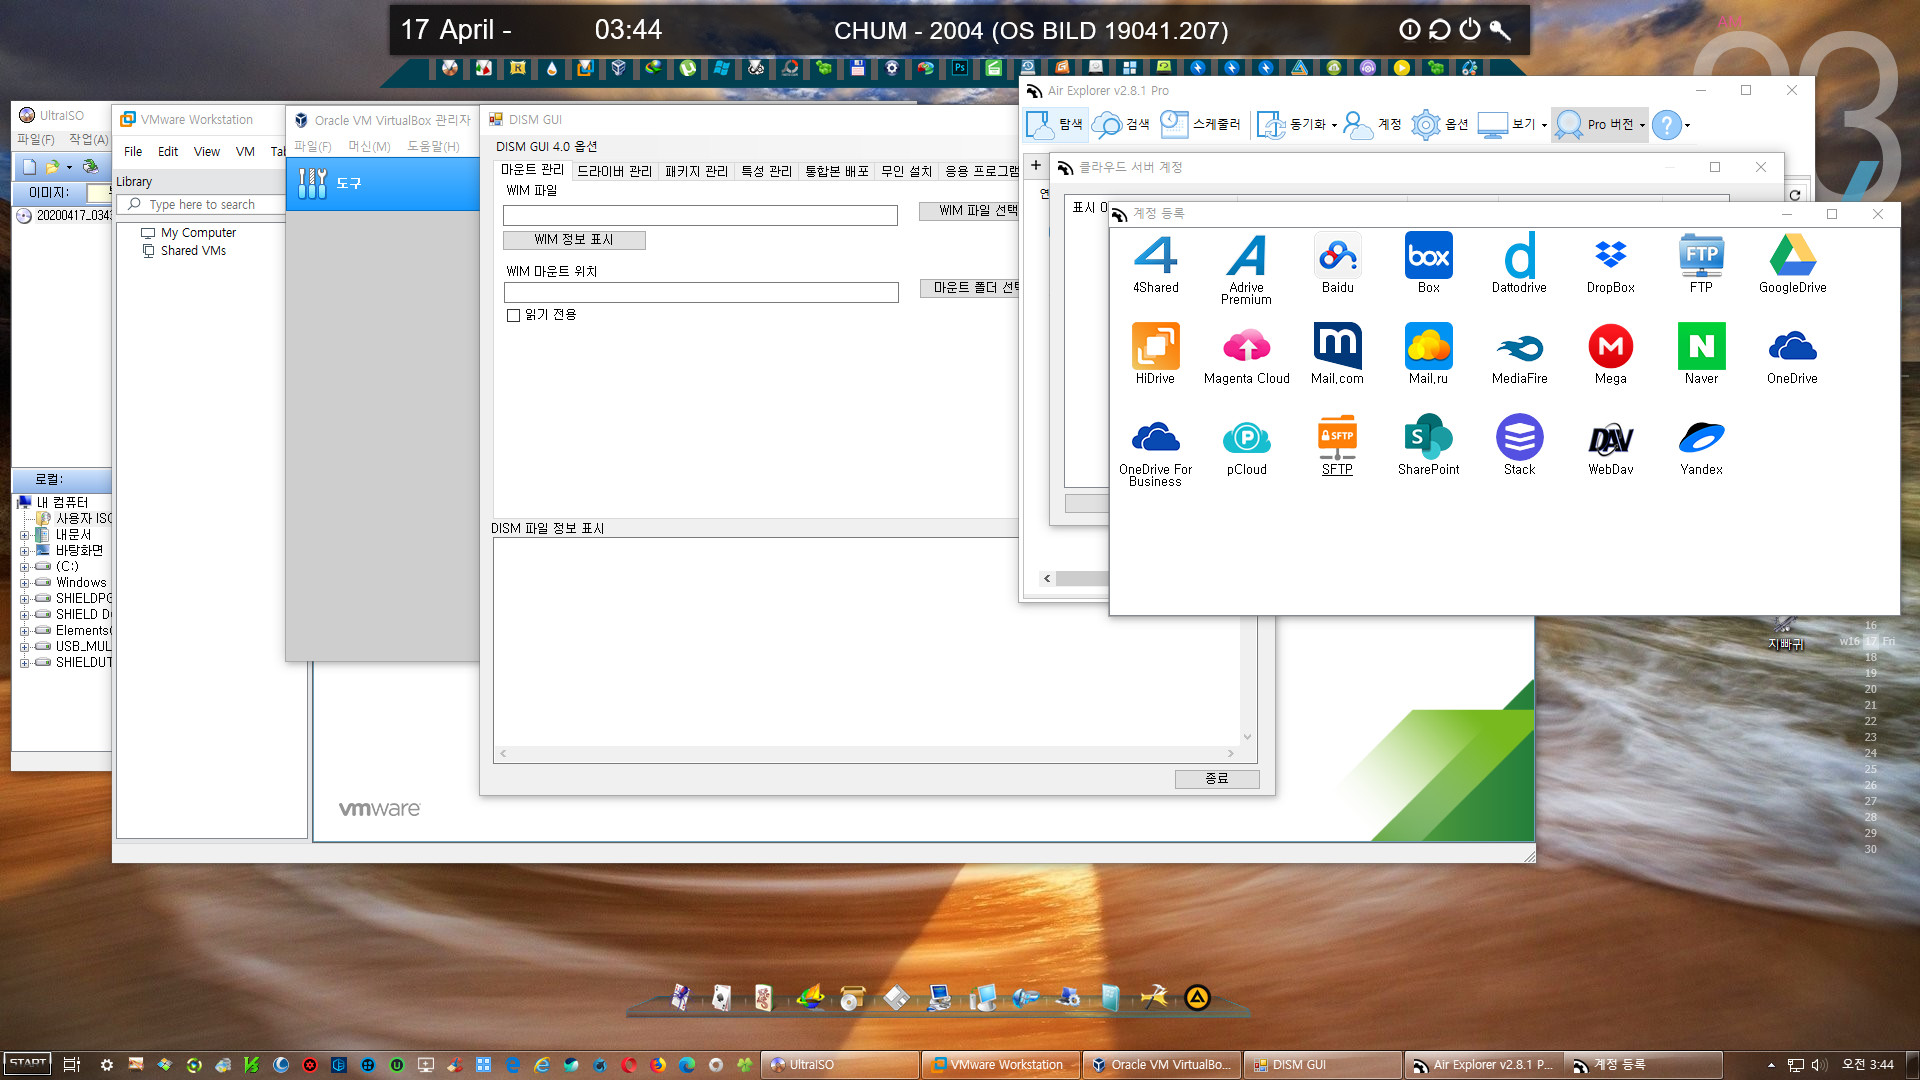This screenshot has height=1080, width=1920.
Task: Select the Magenta Cloud icon
Action: pyautogui.click(x=1246, y=354)
